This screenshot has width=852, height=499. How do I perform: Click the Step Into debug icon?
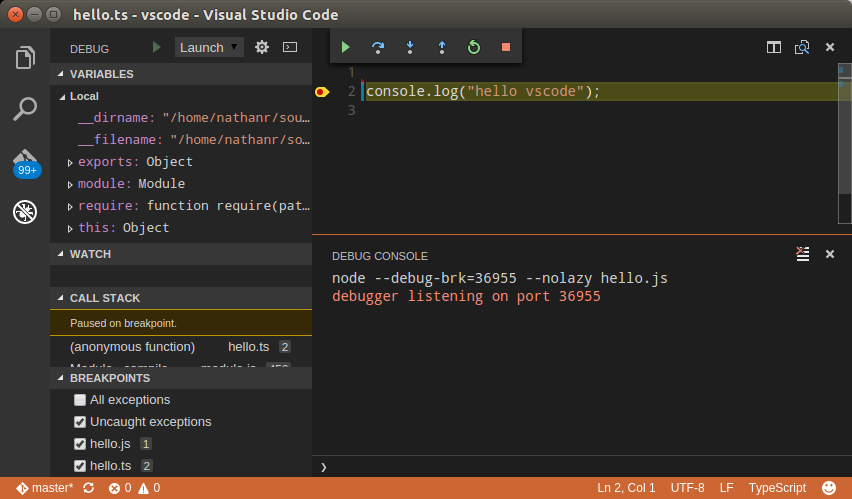point(409,47)
